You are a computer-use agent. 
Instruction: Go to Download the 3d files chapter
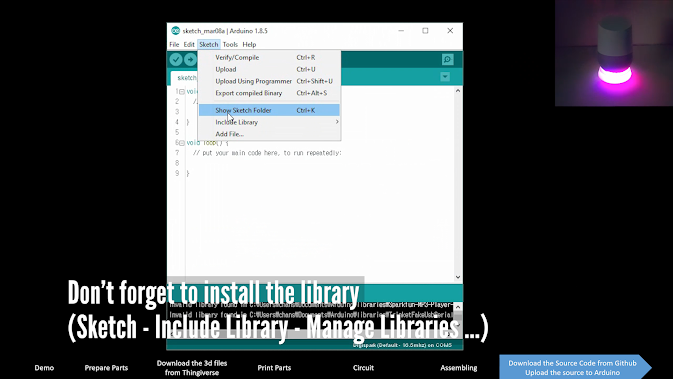(192, 368)
